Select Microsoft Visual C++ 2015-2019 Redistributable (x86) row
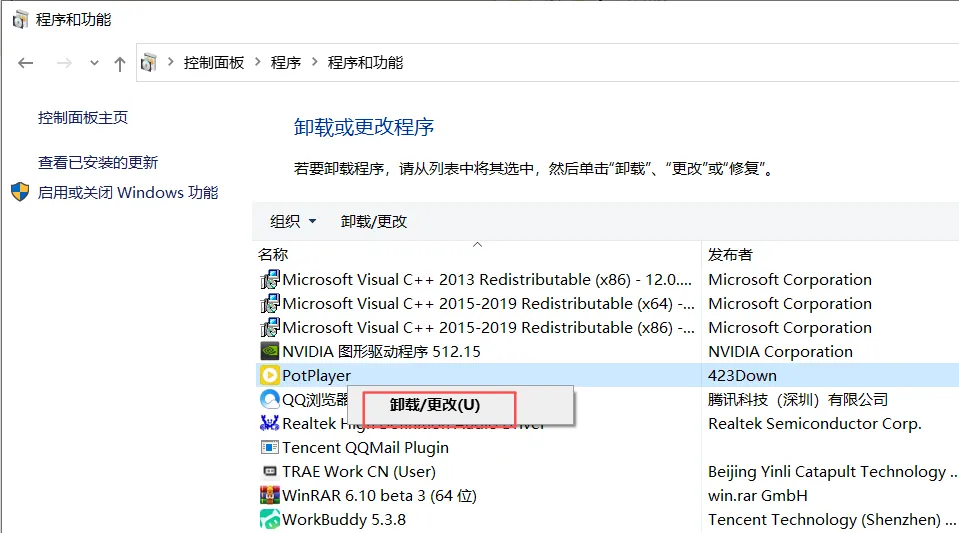Viewport: 959px width, 533px height. point(488,327)
